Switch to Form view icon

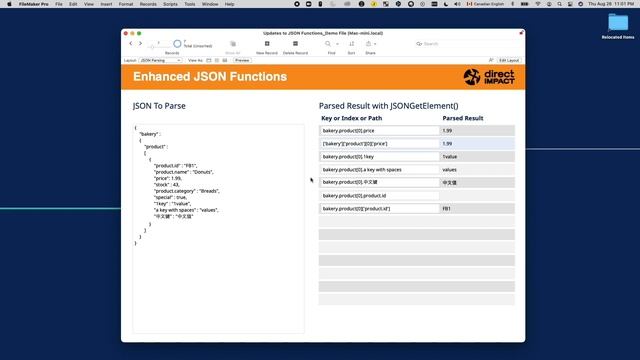point(209,60)
